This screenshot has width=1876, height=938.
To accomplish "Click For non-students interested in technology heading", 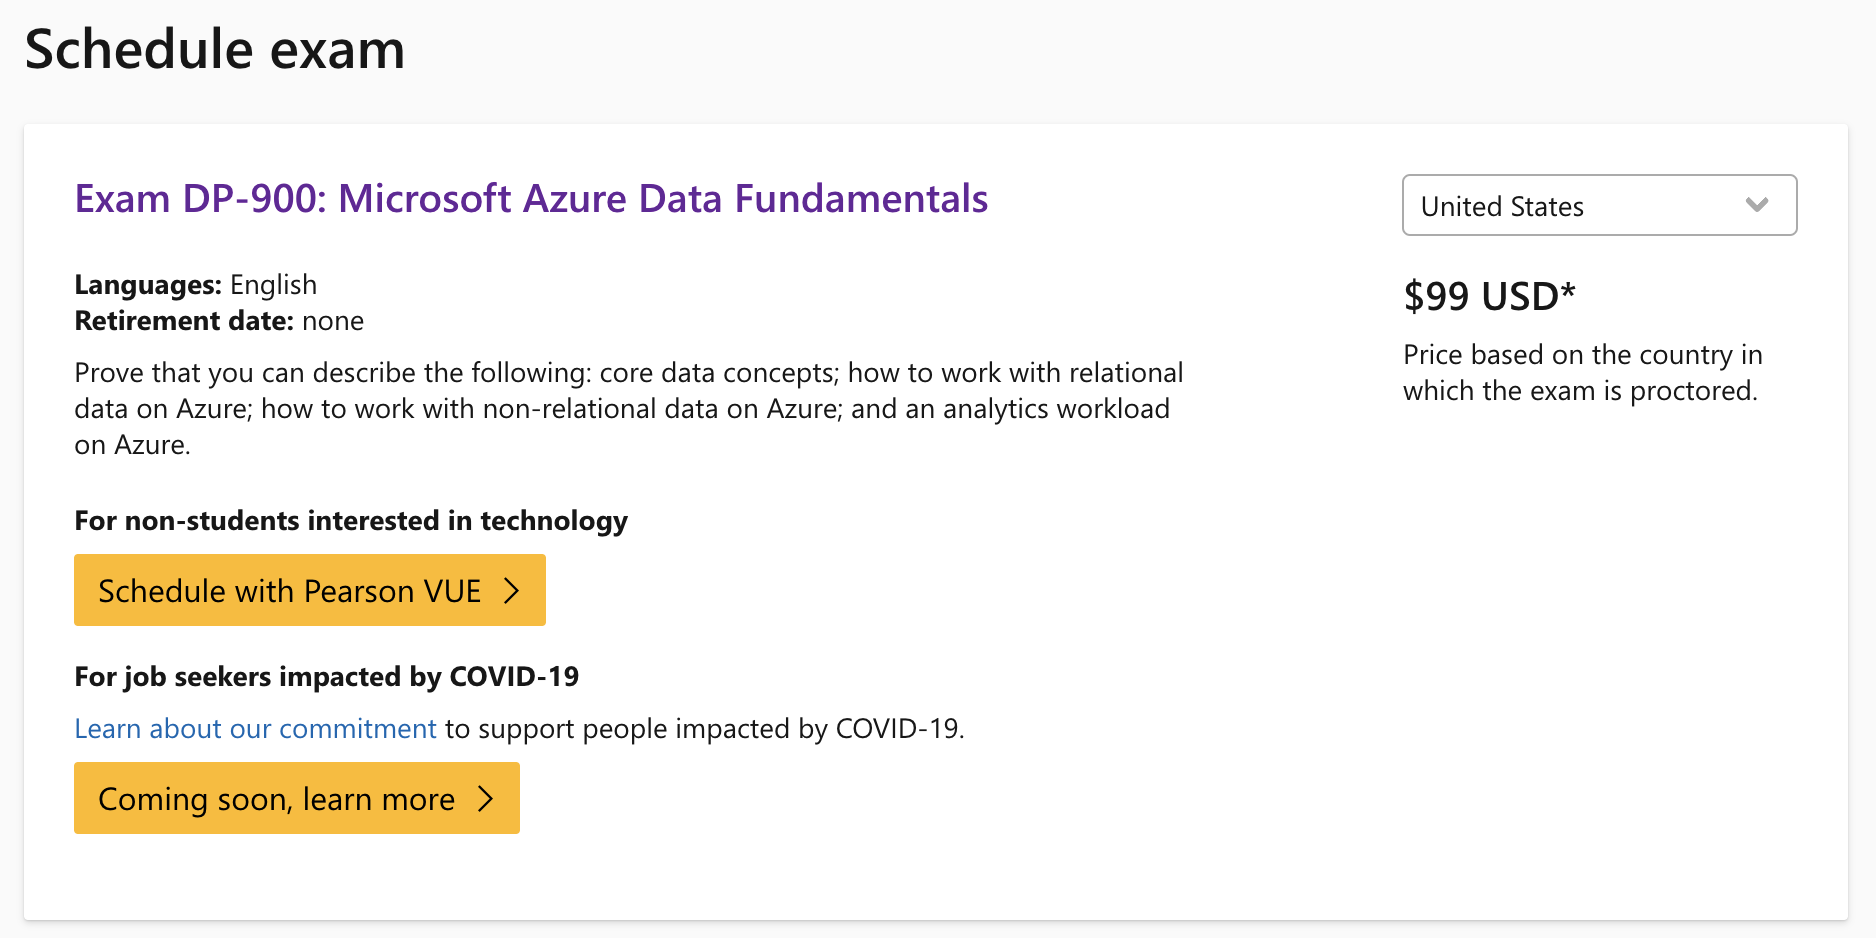I will [x=351, y=521].
